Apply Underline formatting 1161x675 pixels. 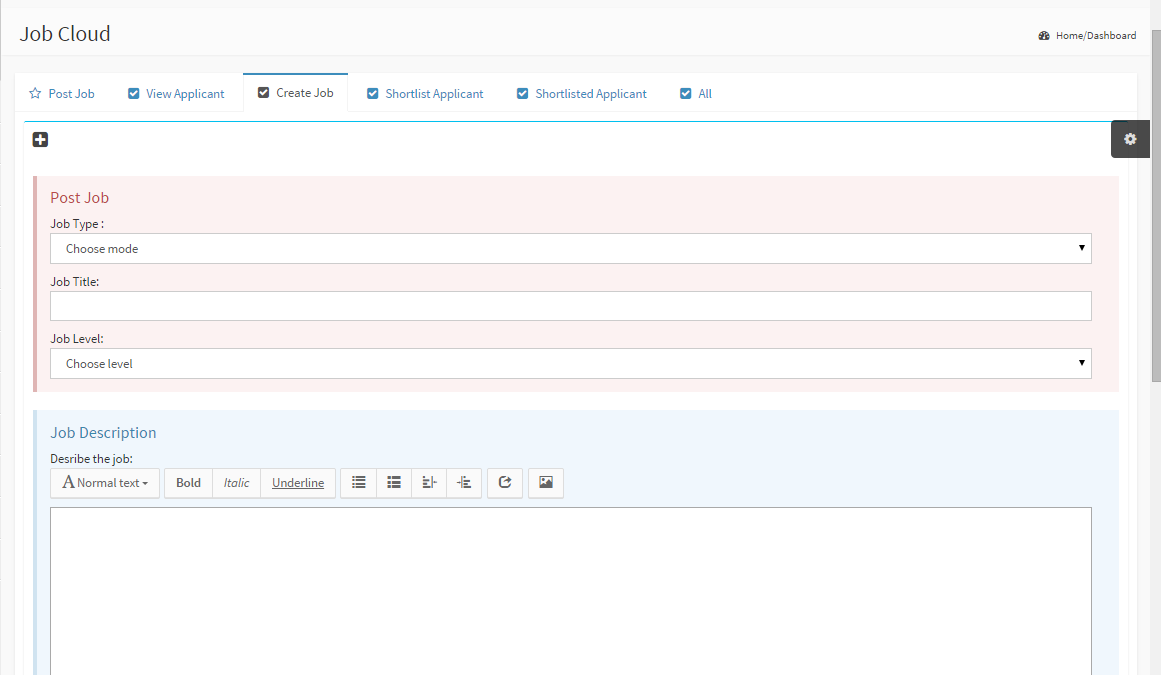298,483
